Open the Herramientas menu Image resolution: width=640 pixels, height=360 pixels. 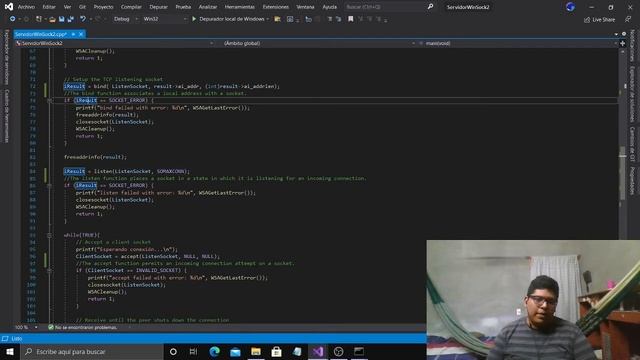click(x=240, y=7)
